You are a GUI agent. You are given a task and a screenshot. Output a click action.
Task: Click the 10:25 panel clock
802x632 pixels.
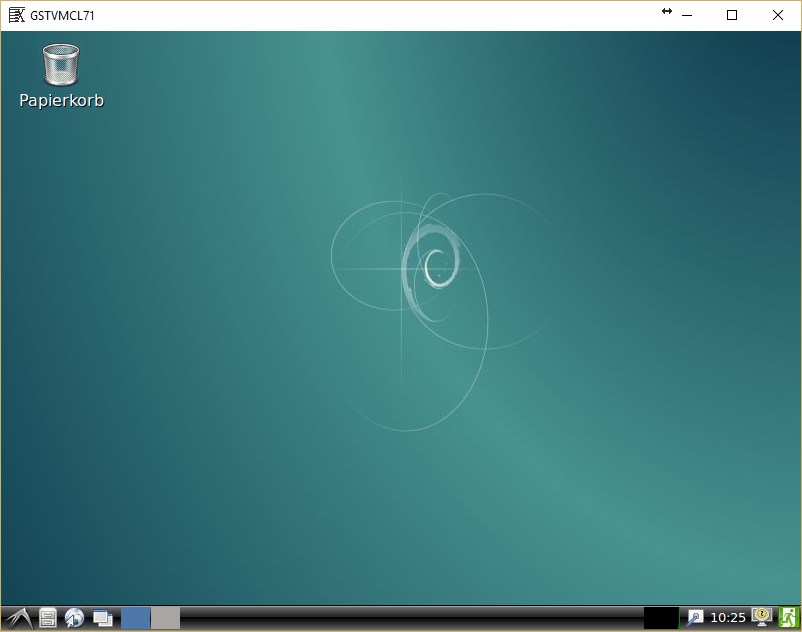[x=728, y=618]
